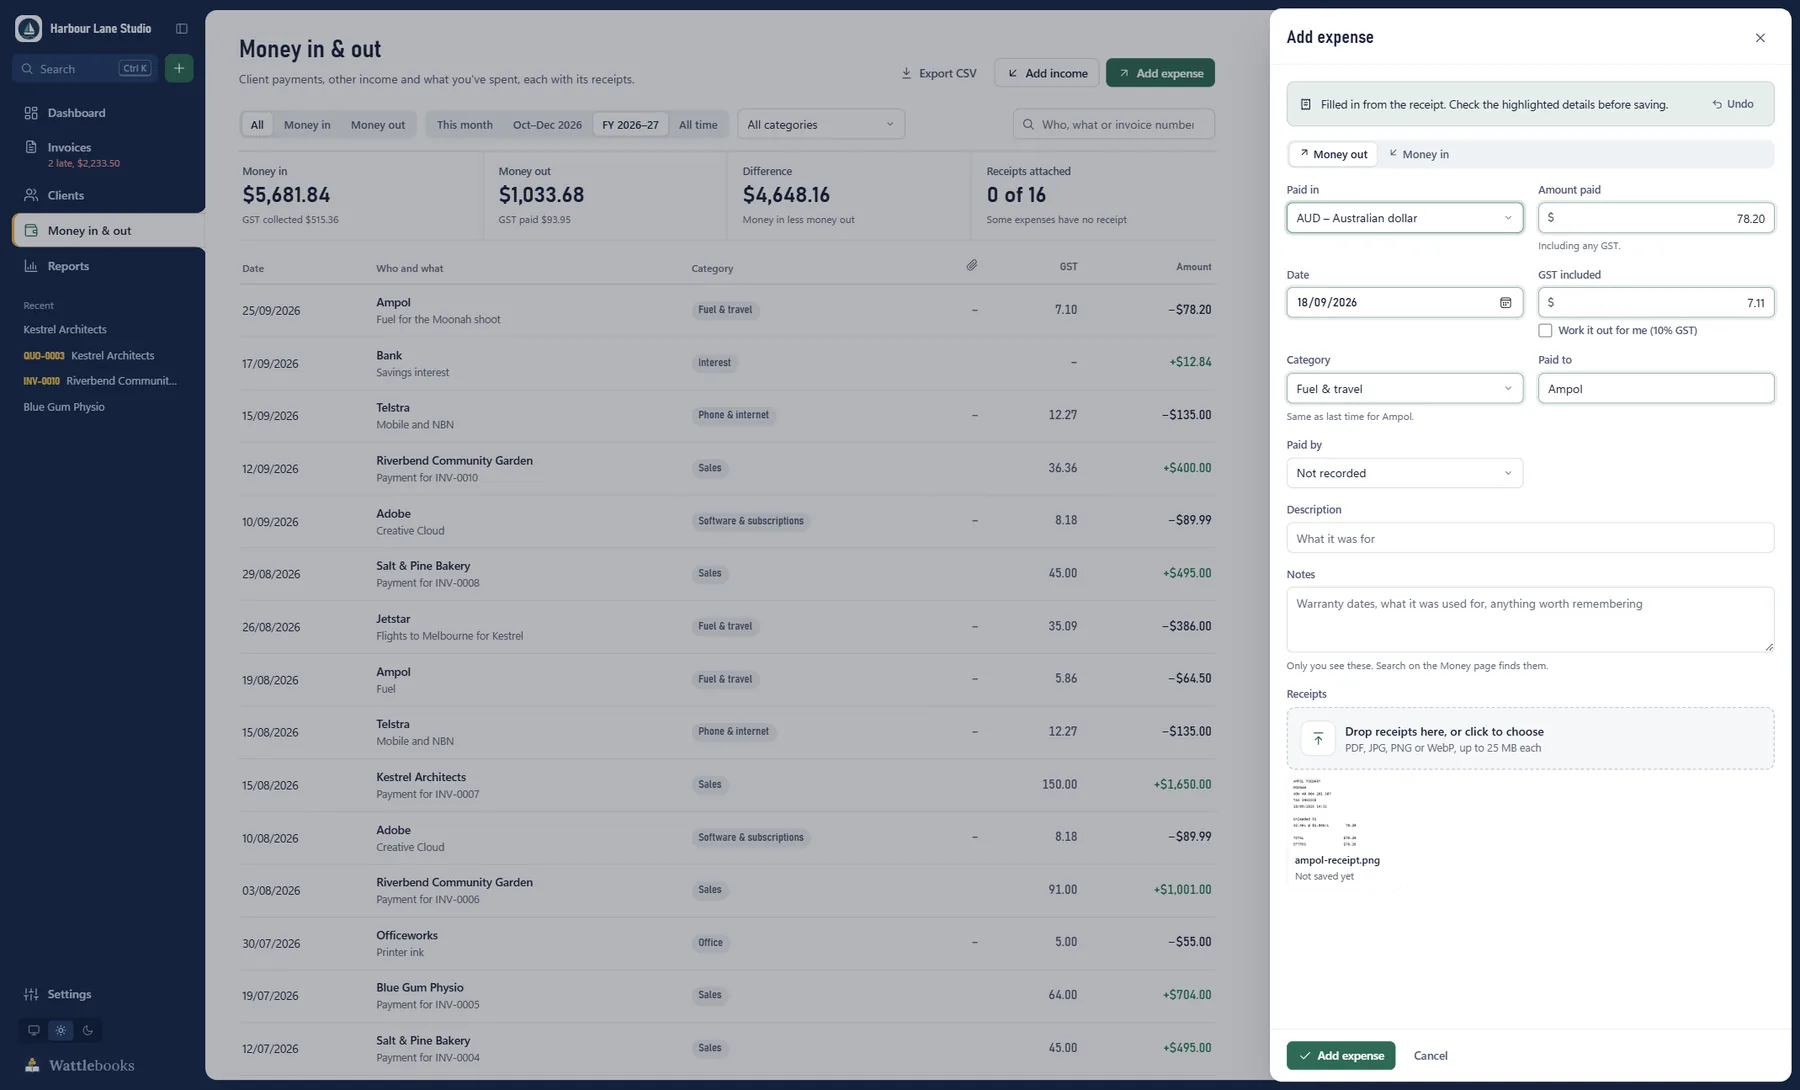The height and width of the screenshot is (1090, 1800).
Task: Click the green plus quick-add button
Action: [x=179, y=68]
